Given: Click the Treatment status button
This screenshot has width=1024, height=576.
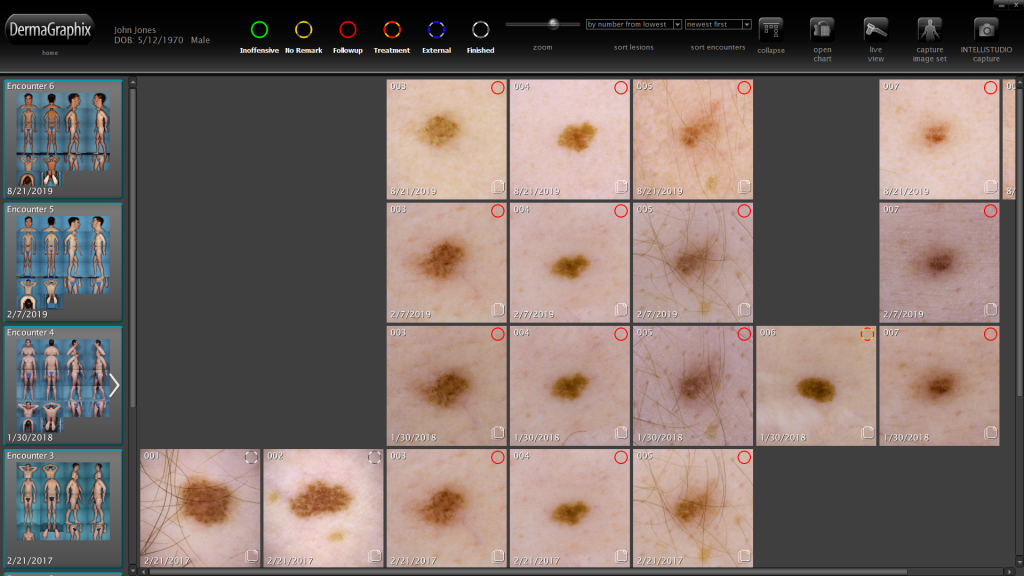Looking at the screenshot, I should pyautogui.click(x=392, y=30).
